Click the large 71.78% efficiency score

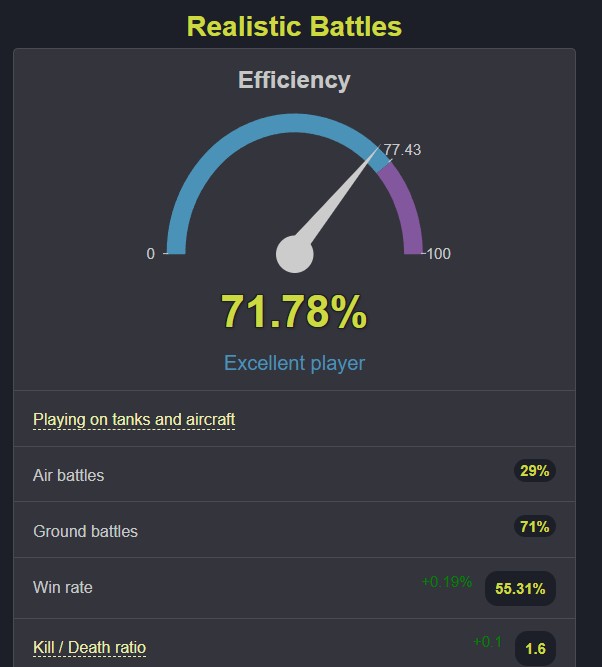click(294, 311)
